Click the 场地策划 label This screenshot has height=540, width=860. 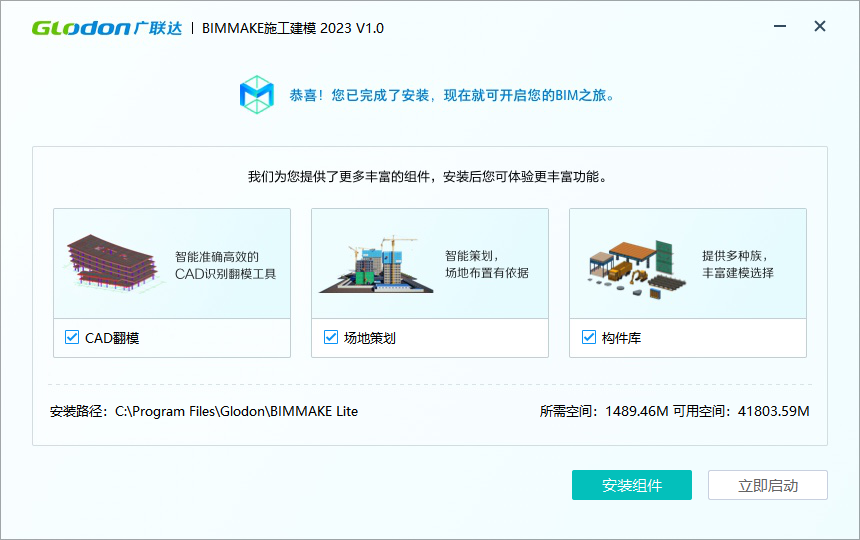pyautogui.click(x=370, y=338)
